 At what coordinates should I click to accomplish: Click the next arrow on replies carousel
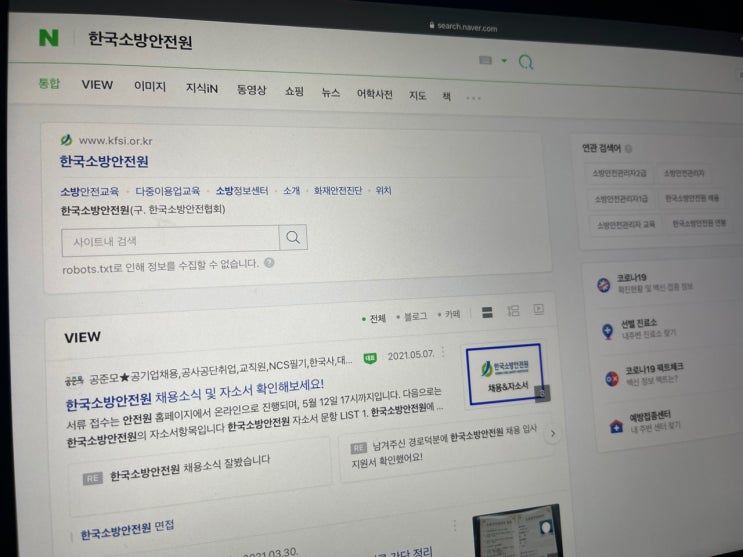tap(553, 433)
